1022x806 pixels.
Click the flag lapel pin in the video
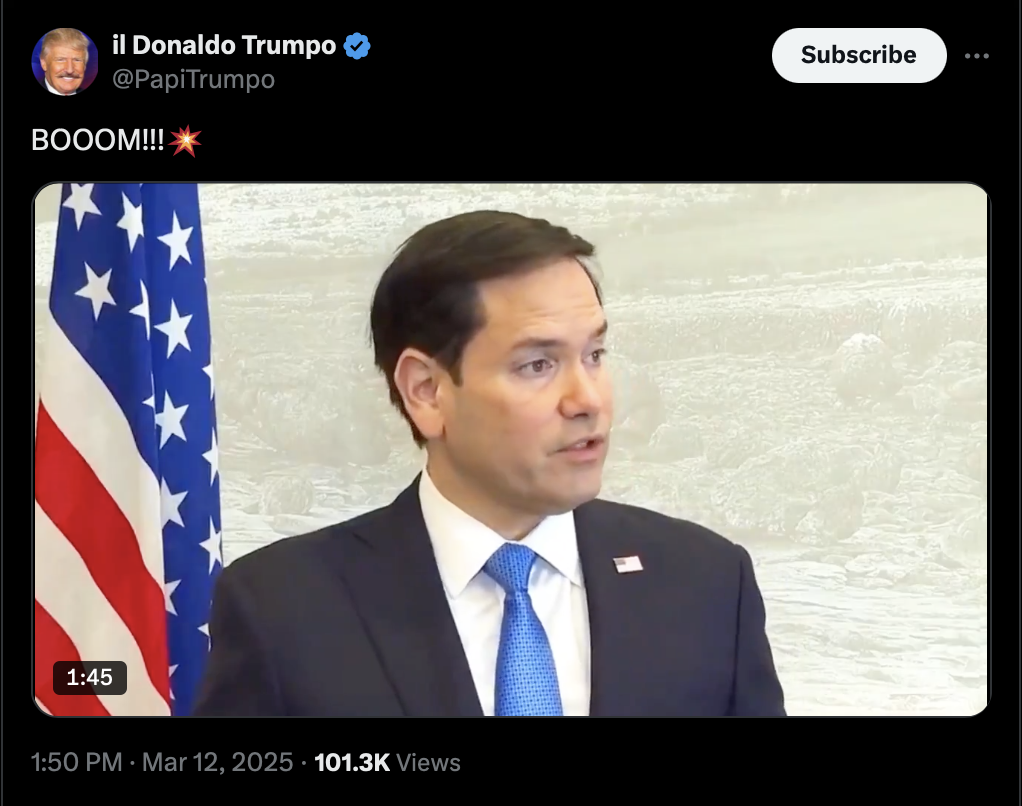click(628, 564)
